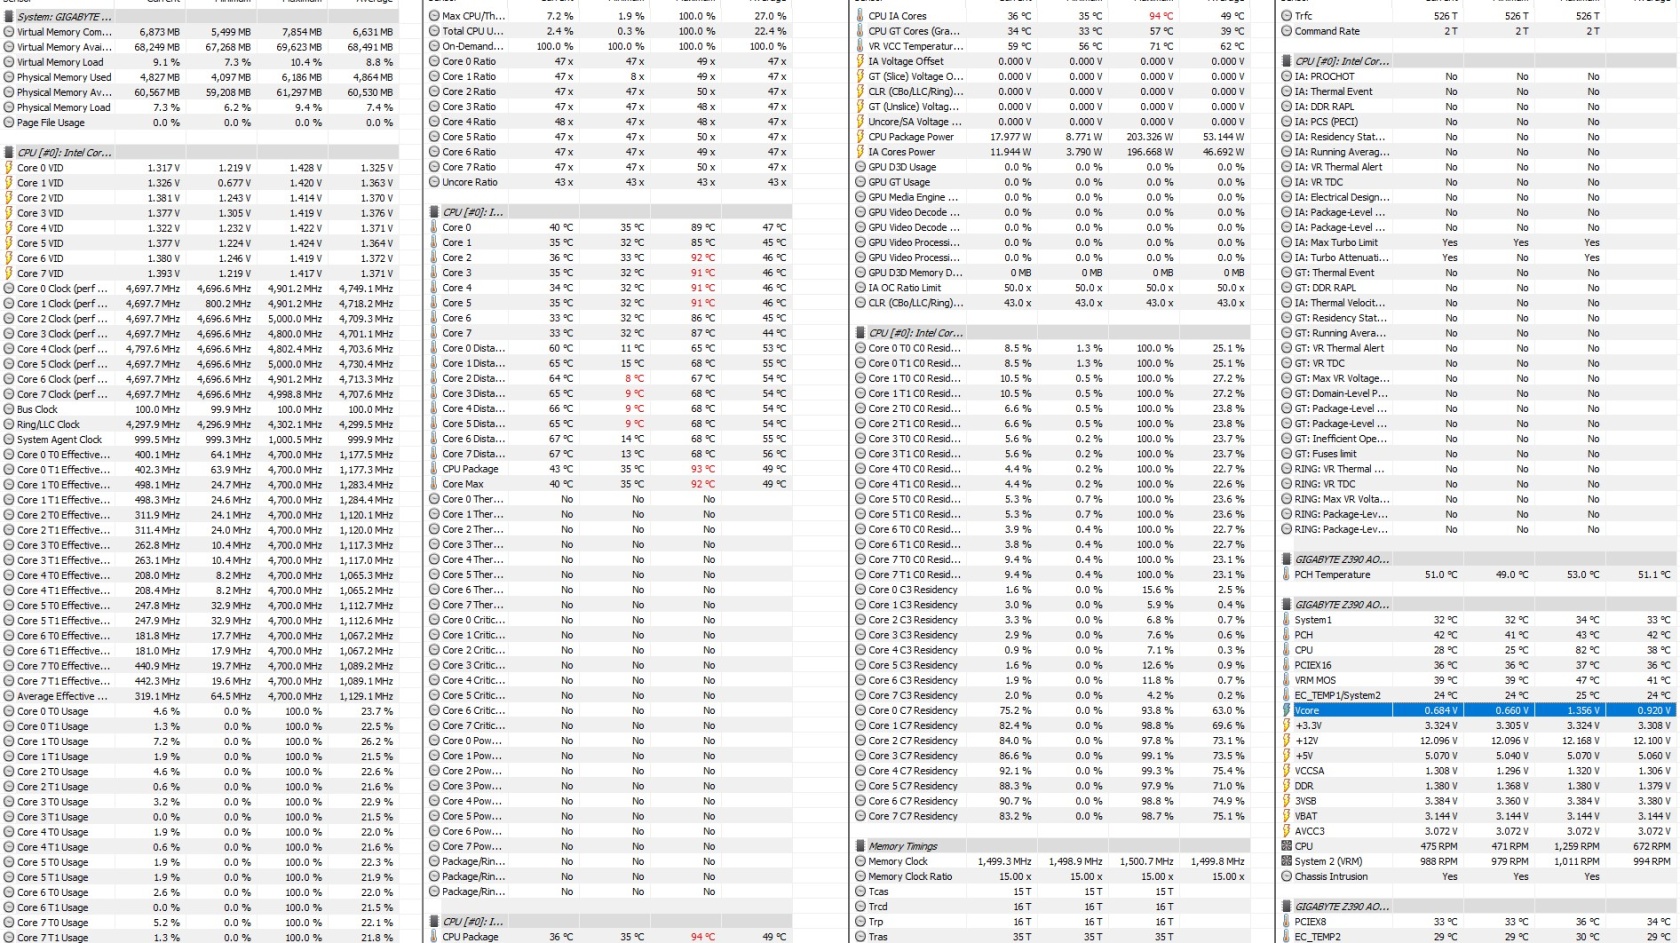Click the thermometer icon beside Core Max
Screen dimensions: 1680x943
(434, 484)
